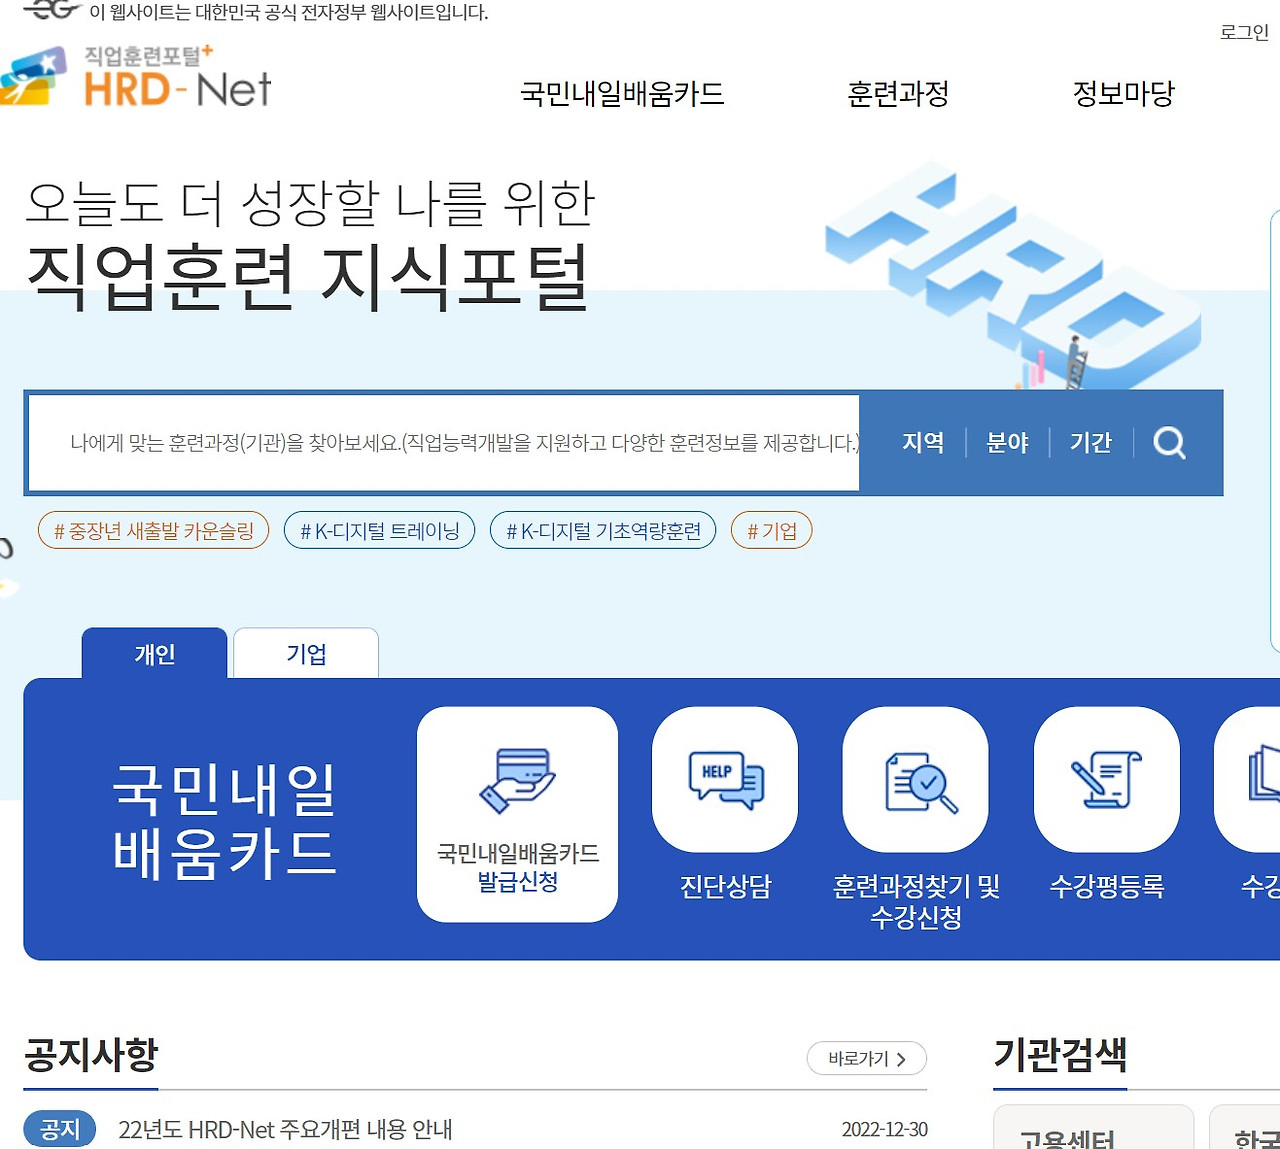The image size is (1280, 1149).
Task: Open the 훈련과정 menu
Action: click(x=897, y=94)
